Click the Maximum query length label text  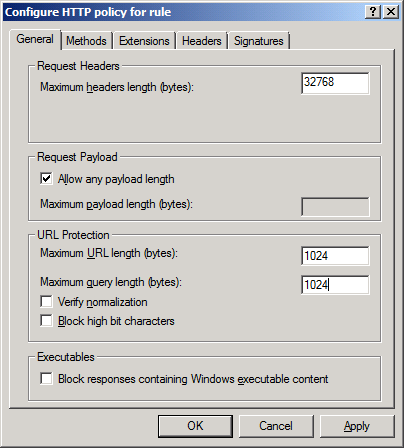(111, 282)
